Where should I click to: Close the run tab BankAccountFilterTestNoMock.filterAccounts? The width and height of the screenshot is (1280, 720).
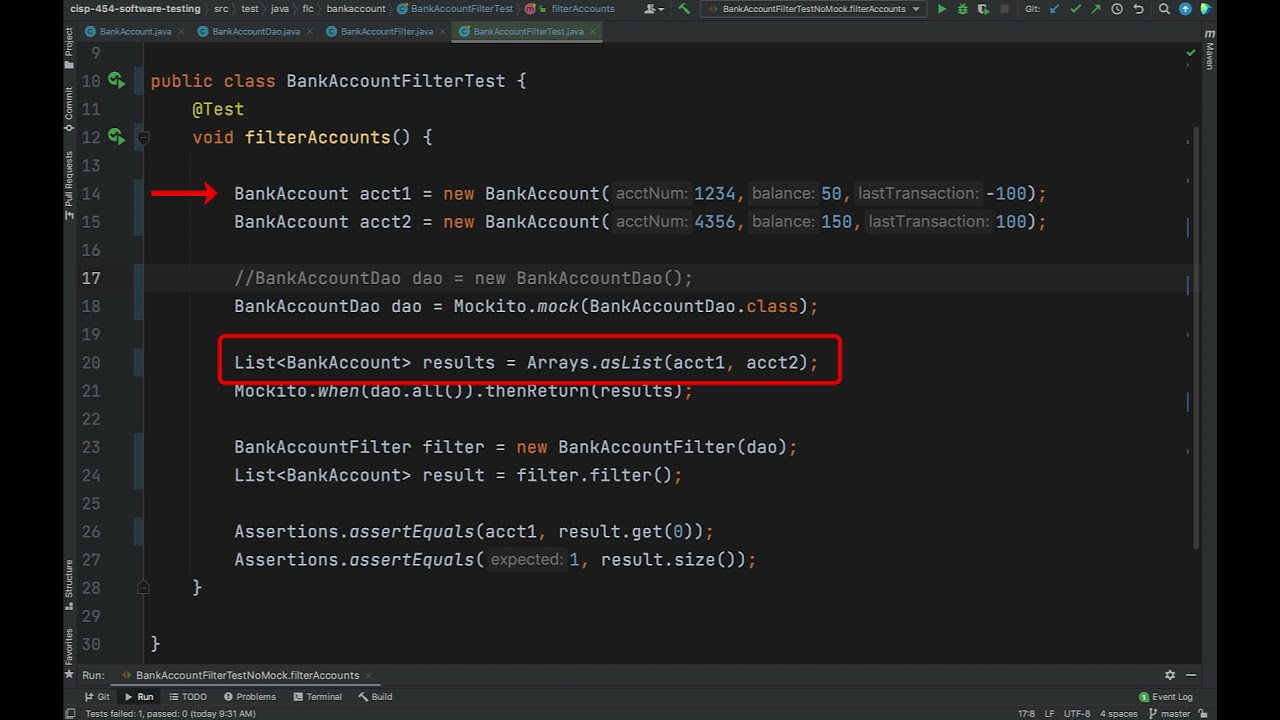pos(369,675)
